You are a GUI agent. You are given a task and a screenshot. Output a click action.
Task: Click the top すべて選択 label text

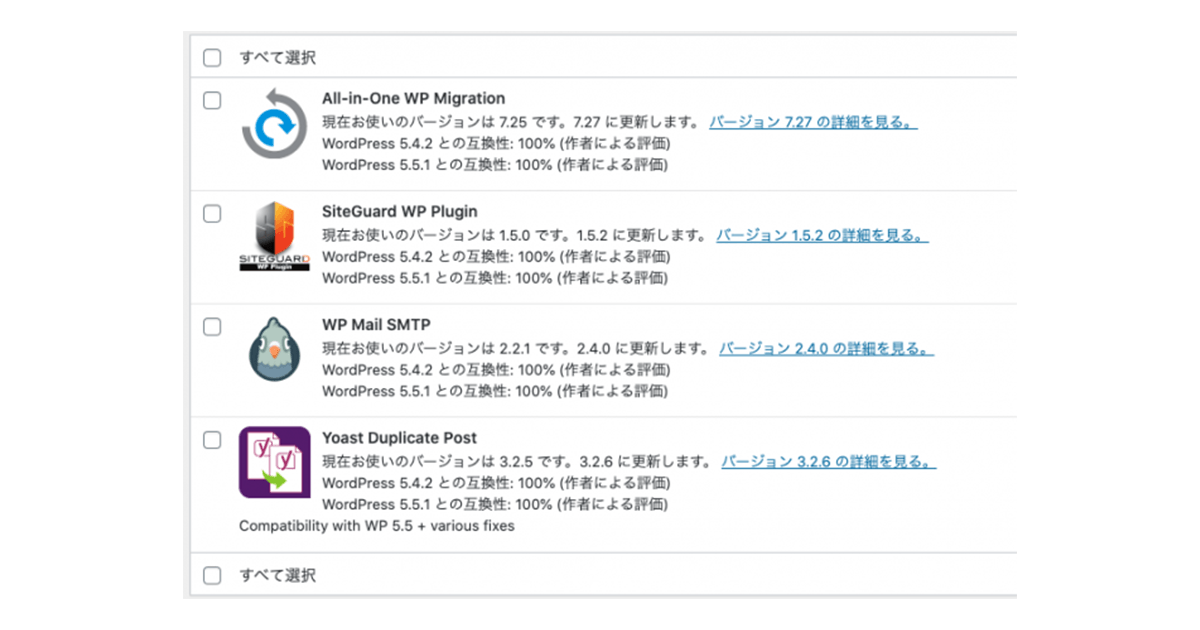(277, 58)
